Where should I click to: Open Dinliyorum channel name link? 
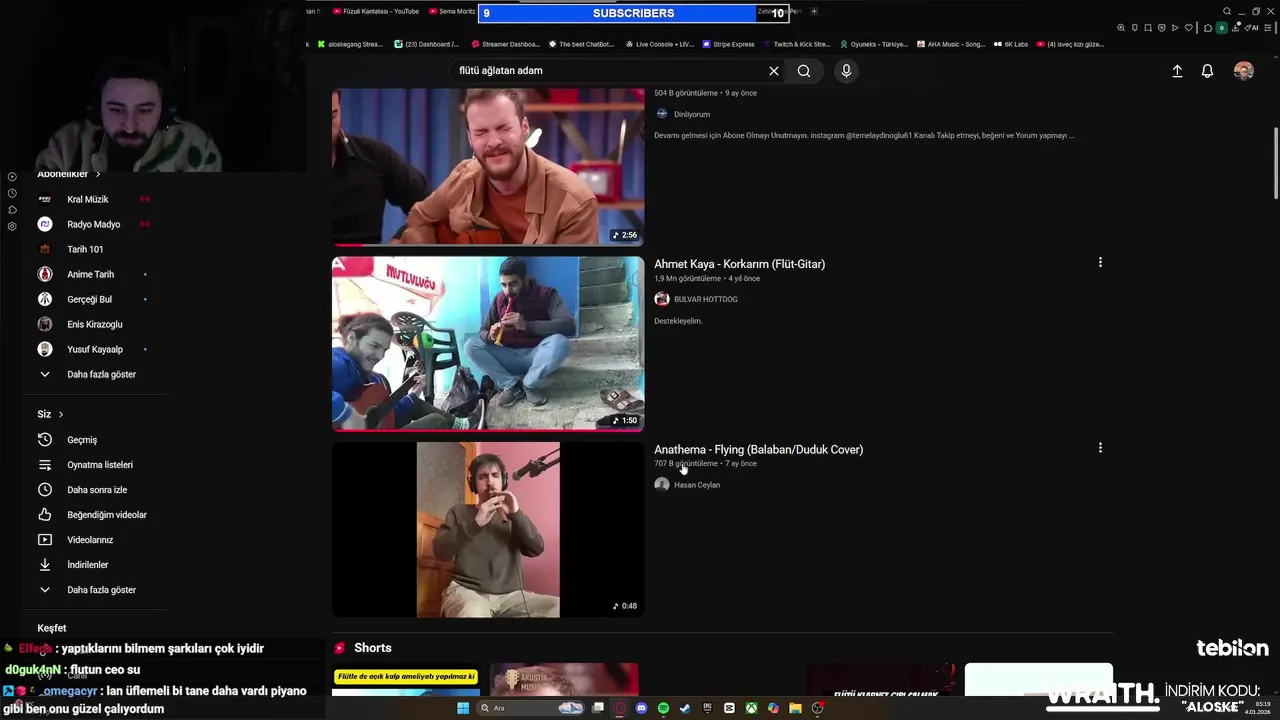coord(692,114)
